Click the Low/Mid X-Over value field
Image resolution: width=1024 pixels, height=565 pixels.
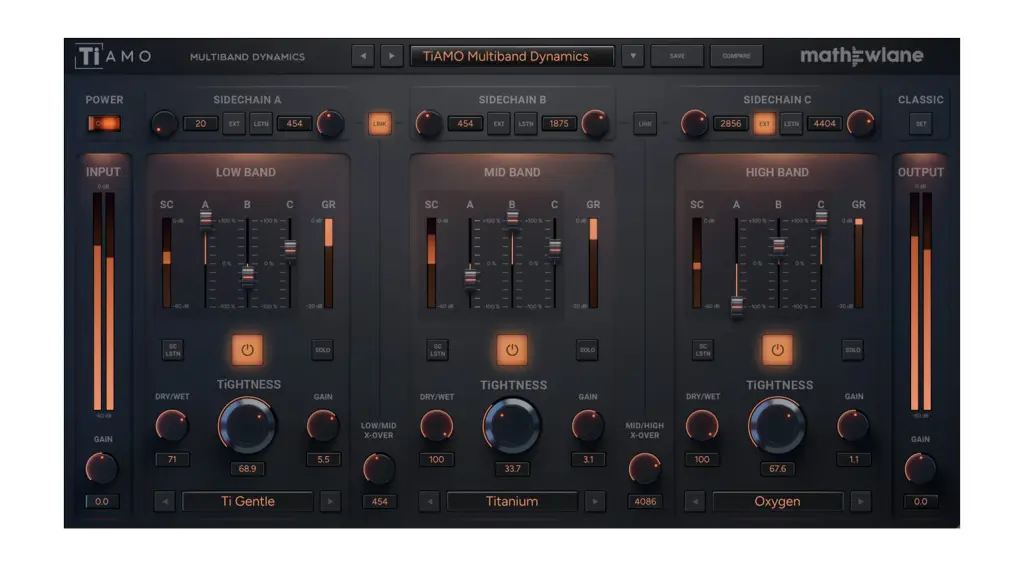(x=379, y=501)
